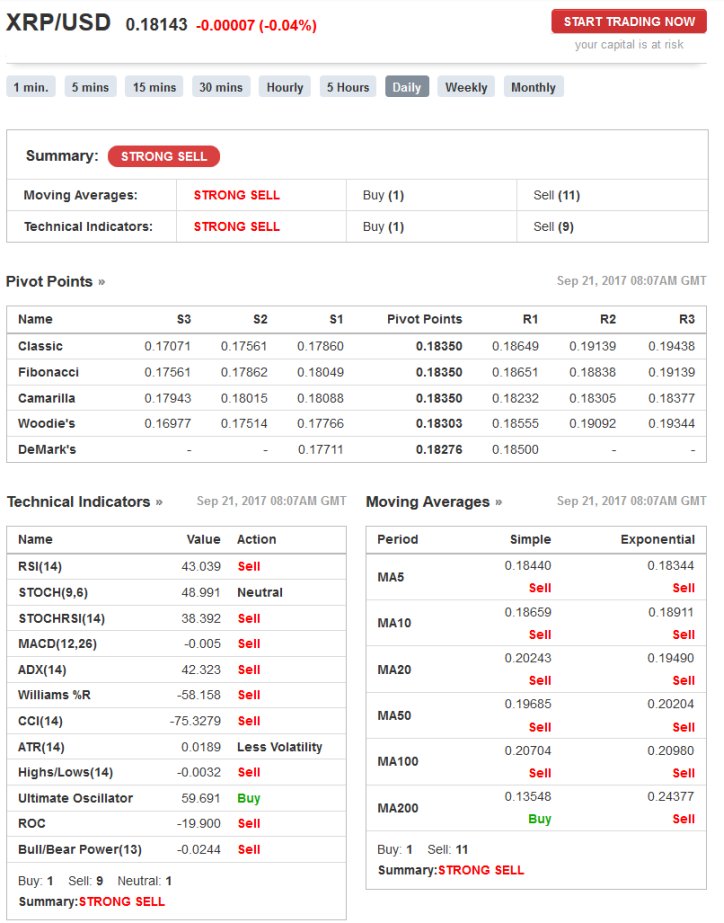
Task: Select the Monthly timeframe tab
Action: [533, 87]
